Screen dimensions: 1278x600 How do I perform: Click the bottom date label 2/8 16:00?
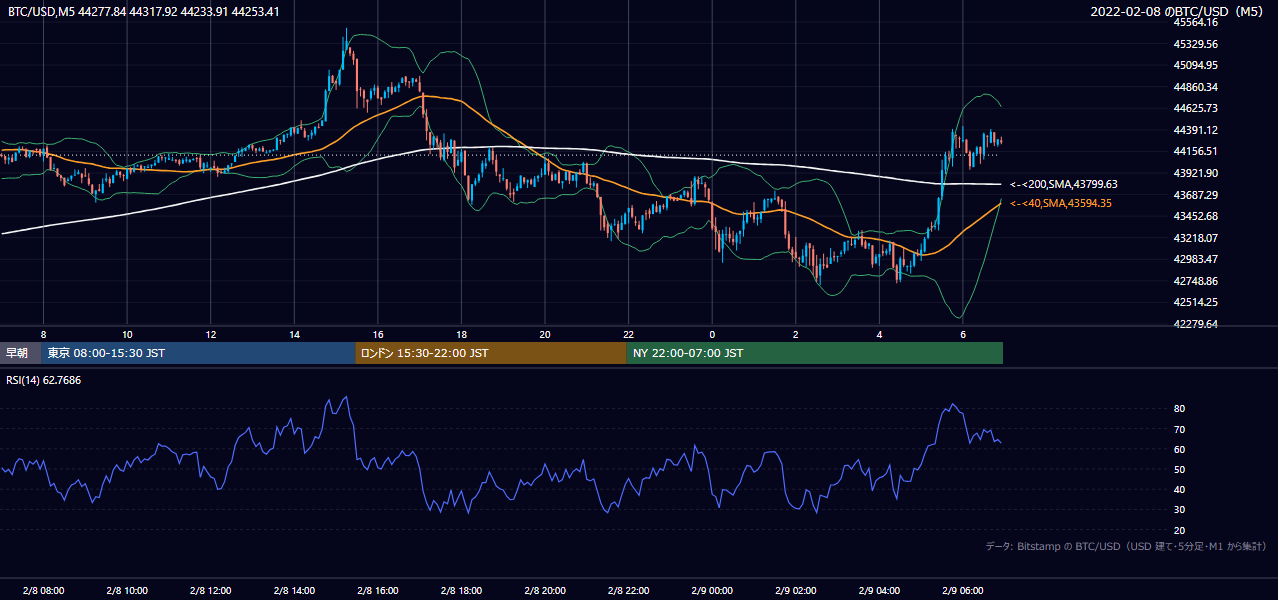coord(378,590)
